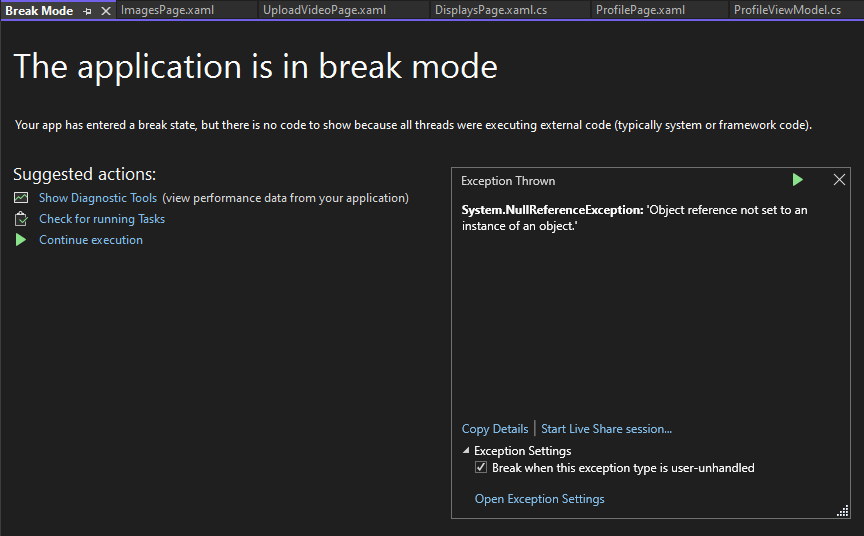The width and height of the screenshot is (864, 536).
Task: Pin the Break Mode tab
Action: [x=88, y=11]
